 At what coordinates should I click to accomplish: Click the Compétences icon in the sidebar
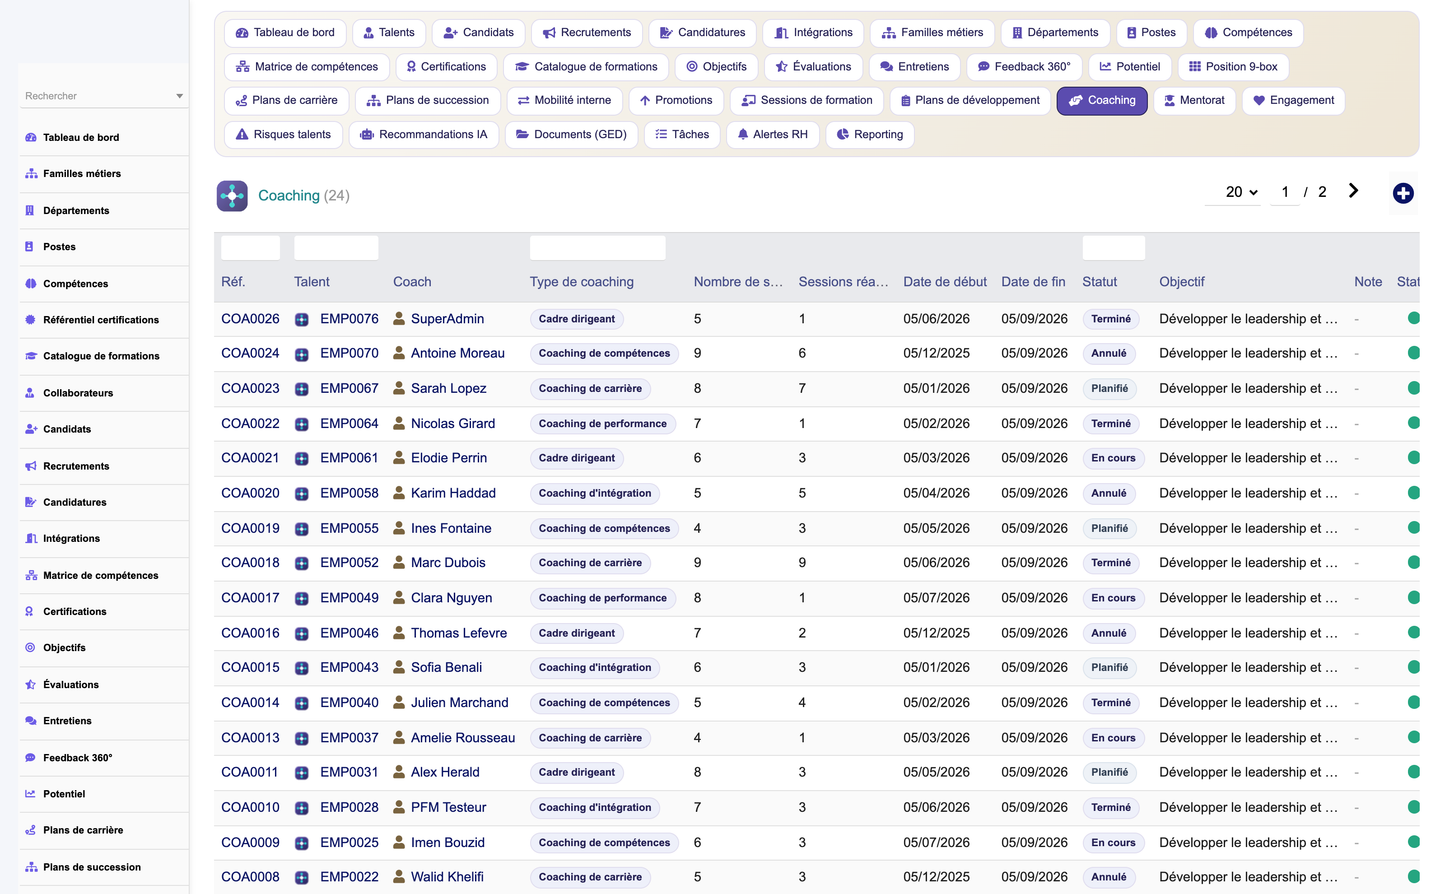pos(31,284)
